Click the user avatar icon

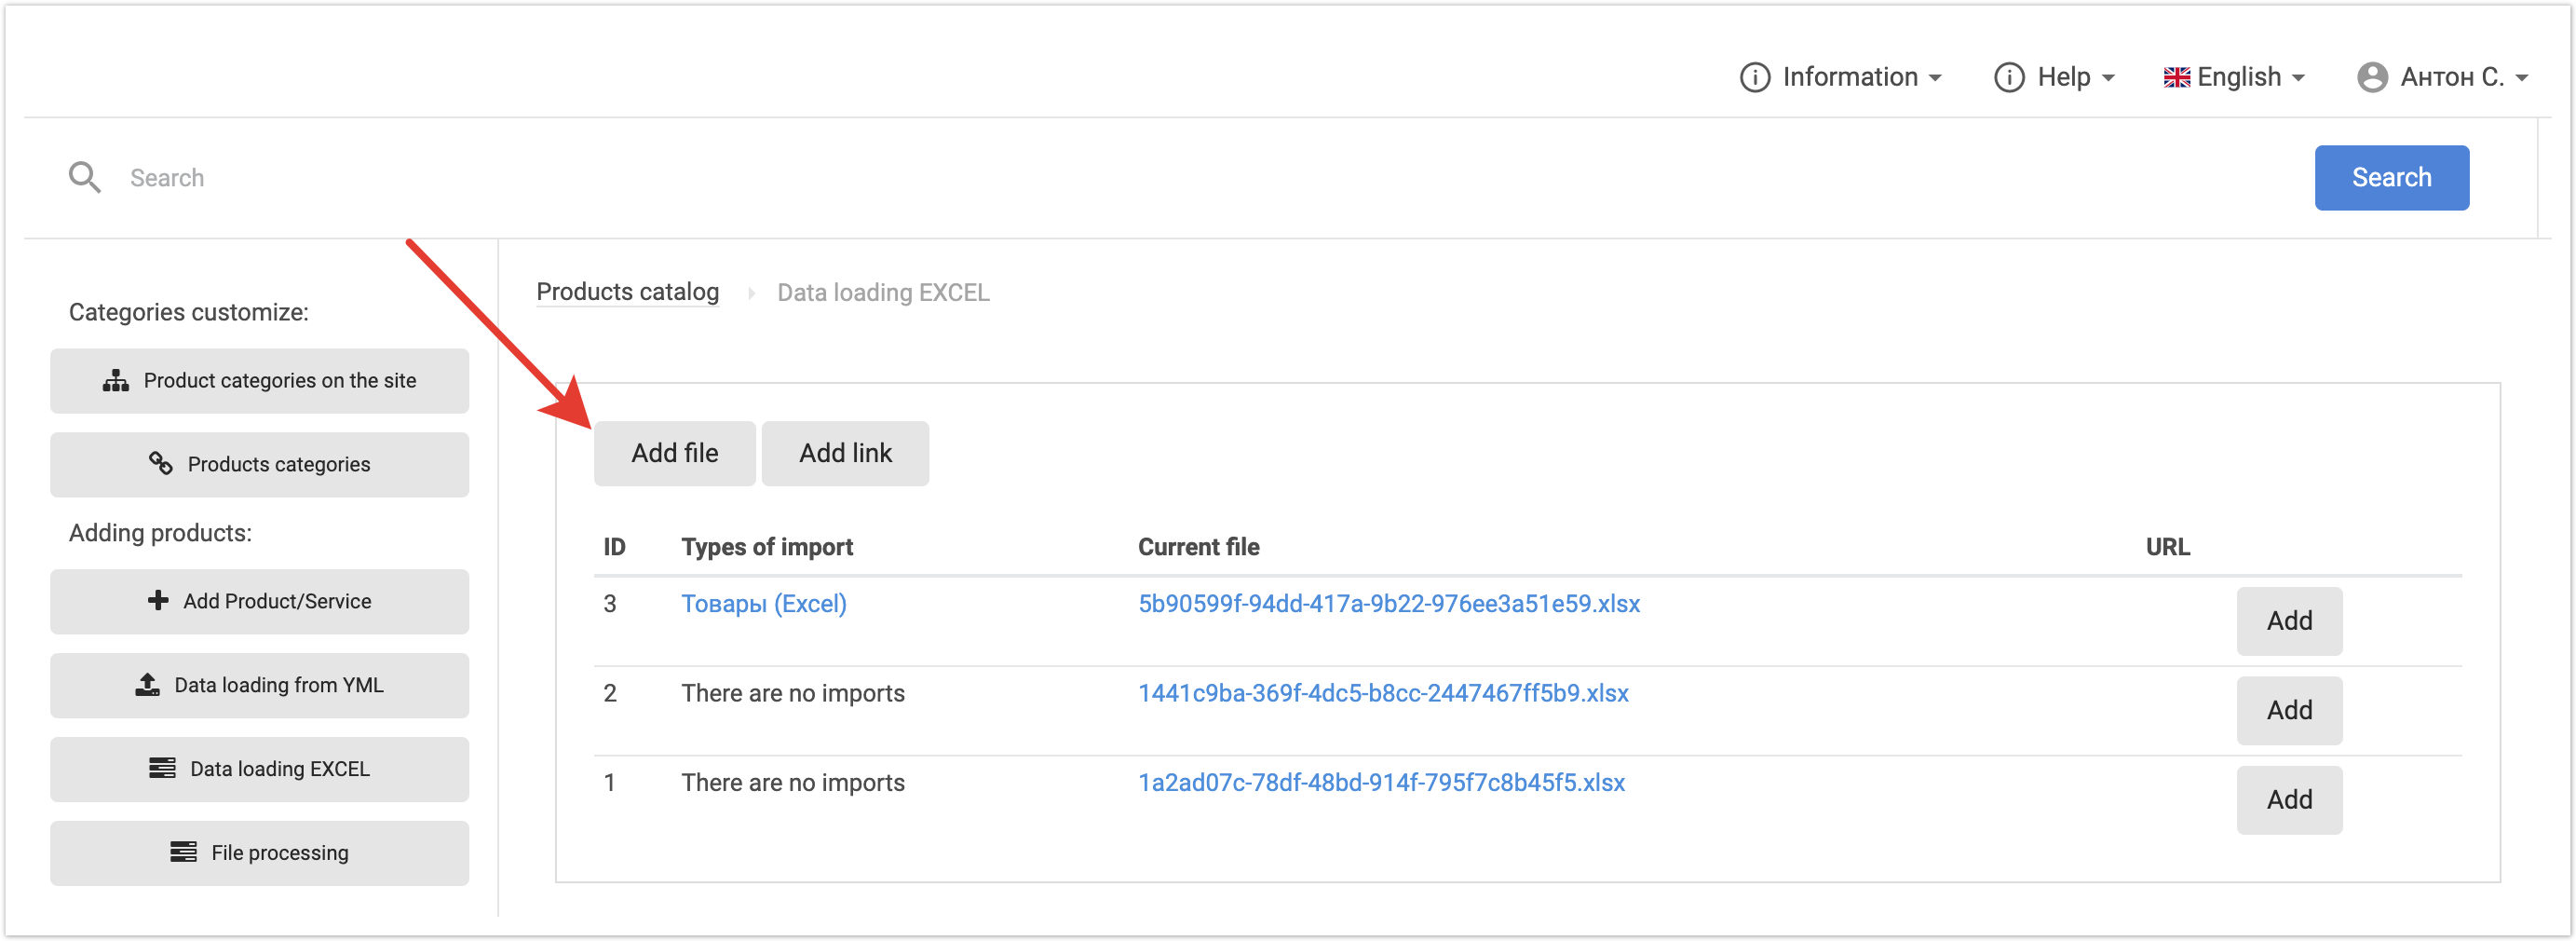pyautogui.click(x=2371, y=77)
